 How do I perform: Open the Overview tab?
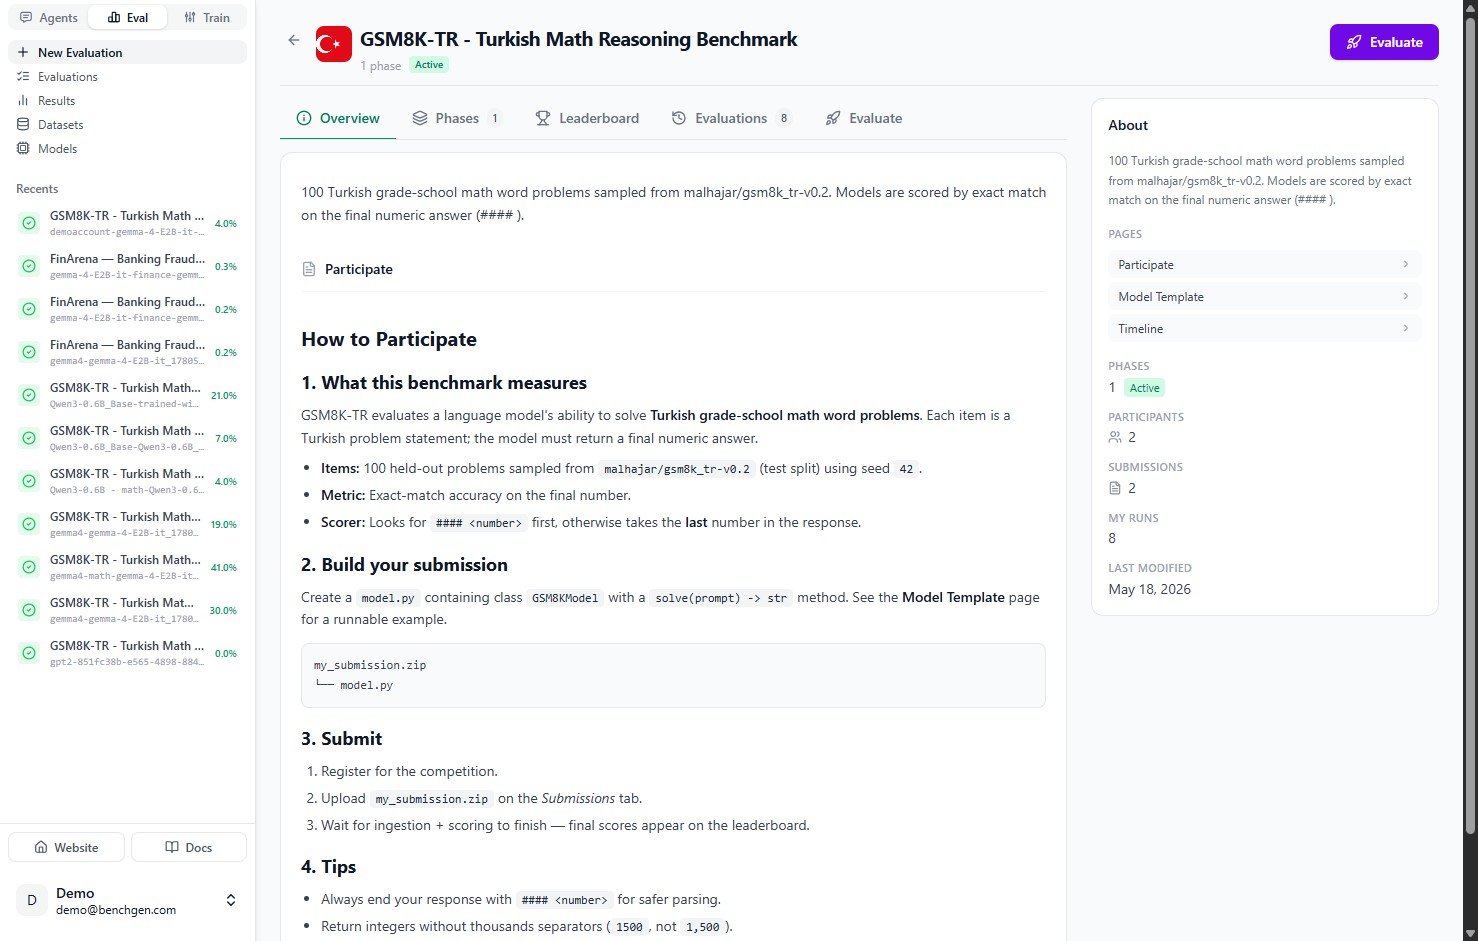(x=338, y=118)
